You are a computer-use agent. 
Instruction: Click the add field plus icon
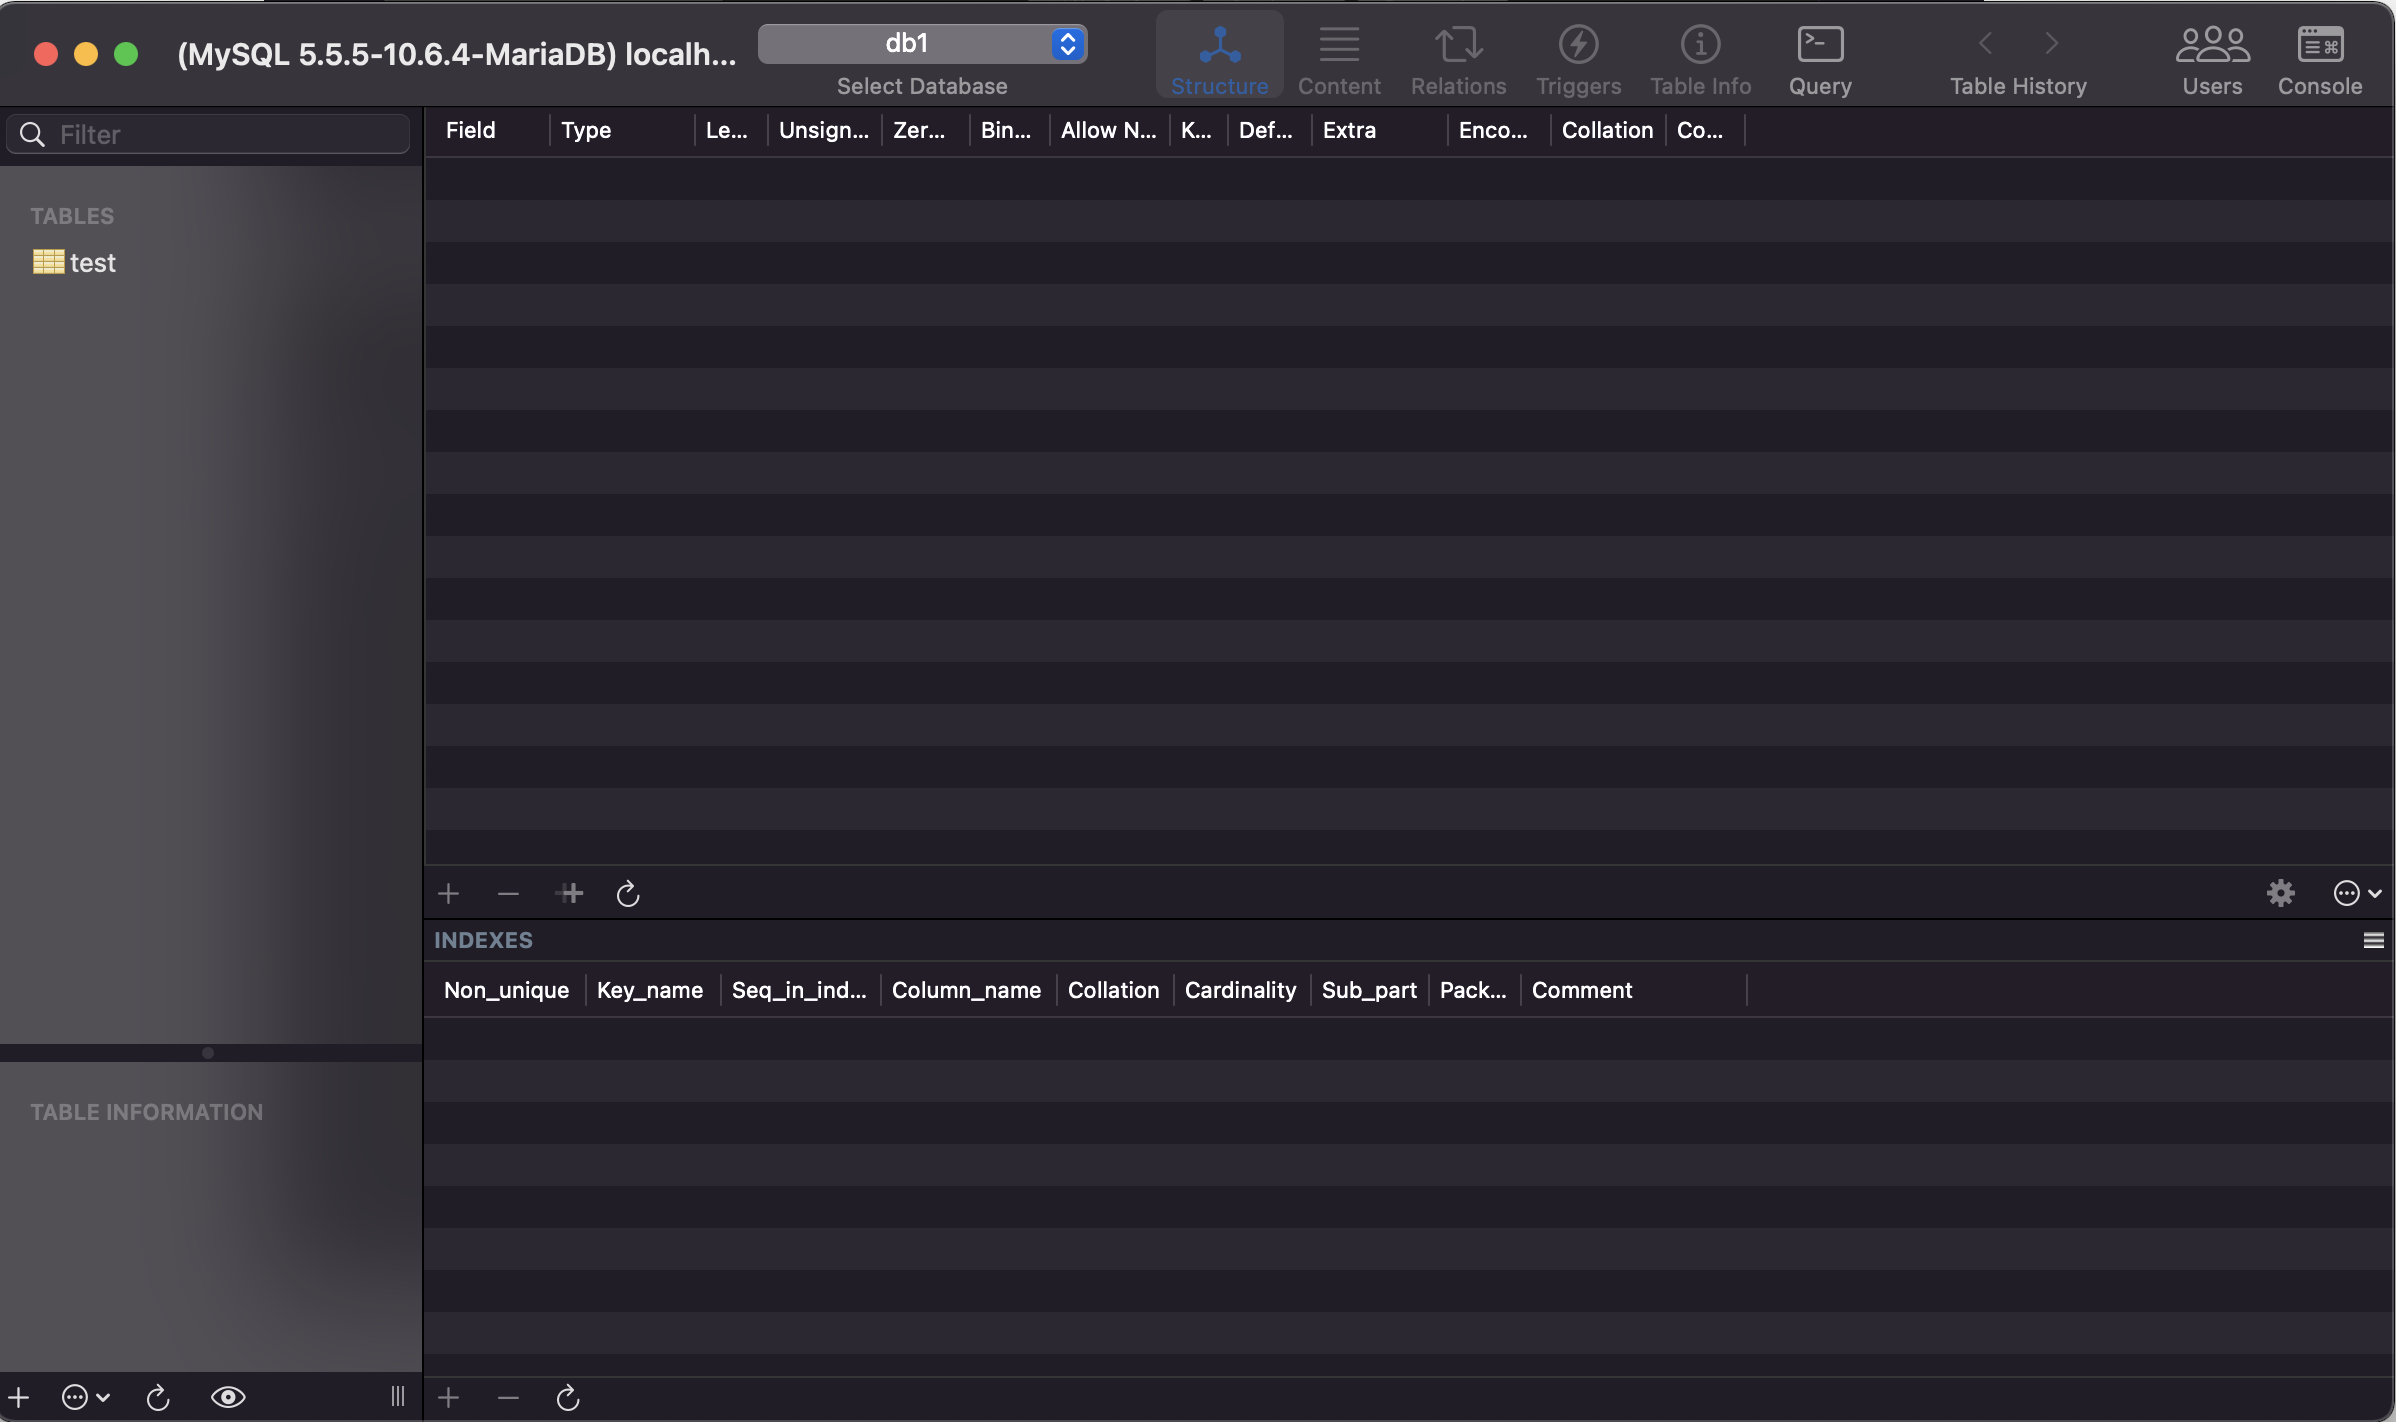coord(449,893)
